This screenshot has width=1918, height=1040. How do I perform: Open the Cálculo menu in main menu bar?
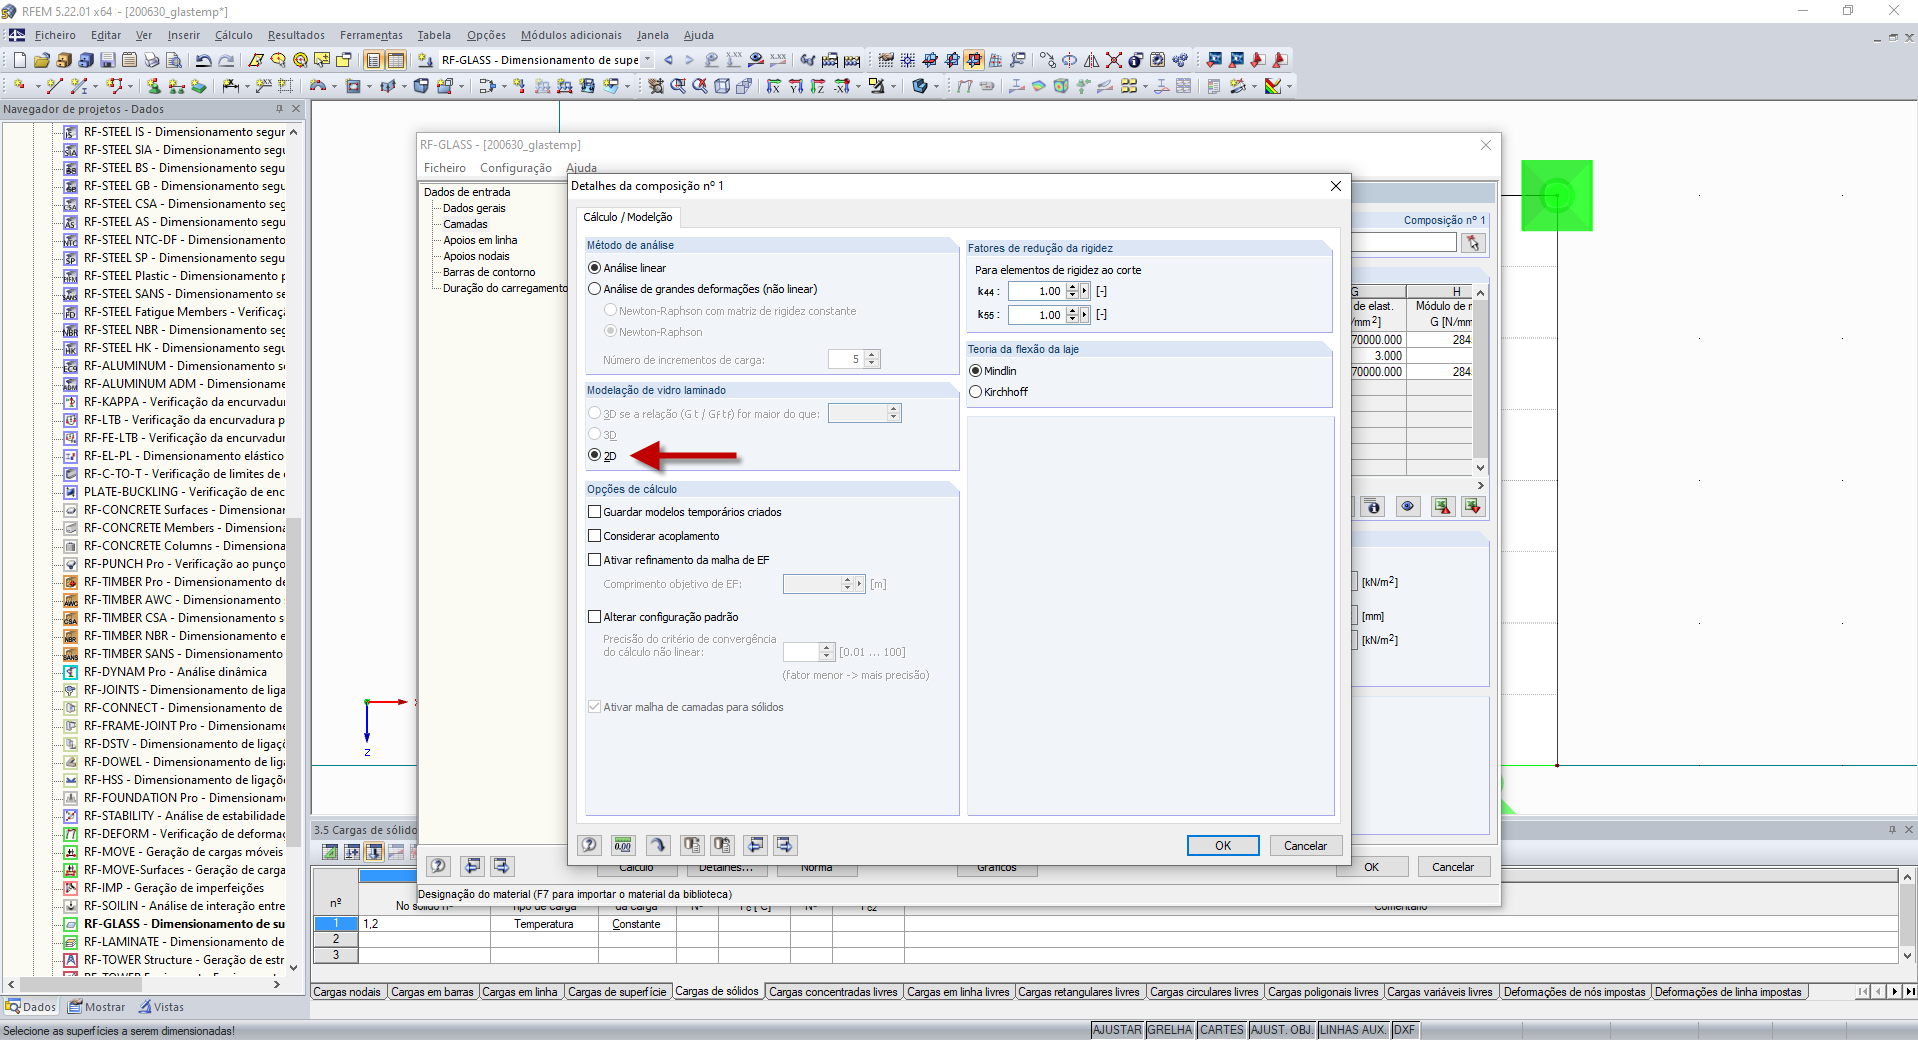233,35
